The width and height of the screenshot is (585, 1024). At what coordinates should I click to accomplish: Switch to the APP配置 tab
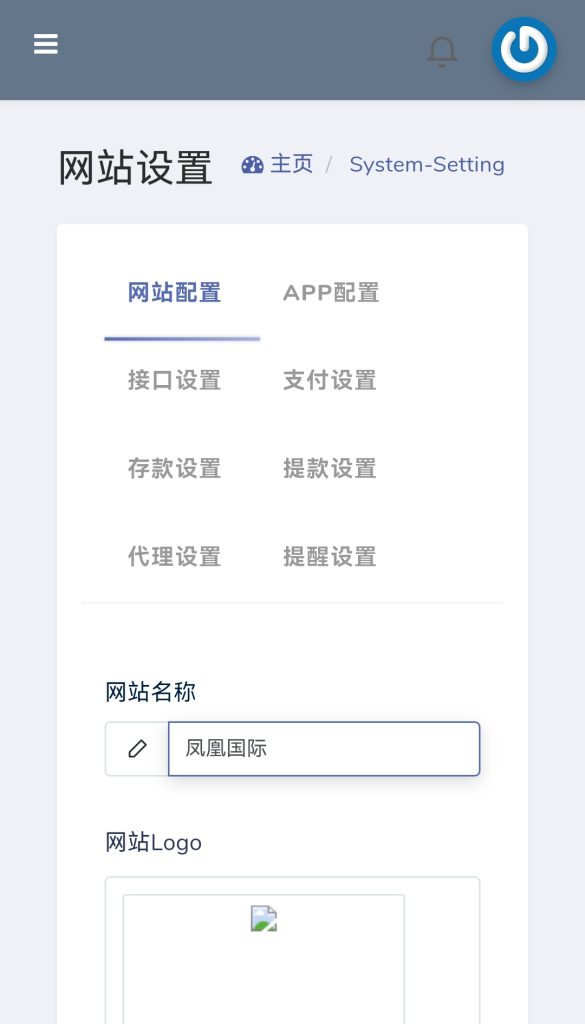[331, 292]
